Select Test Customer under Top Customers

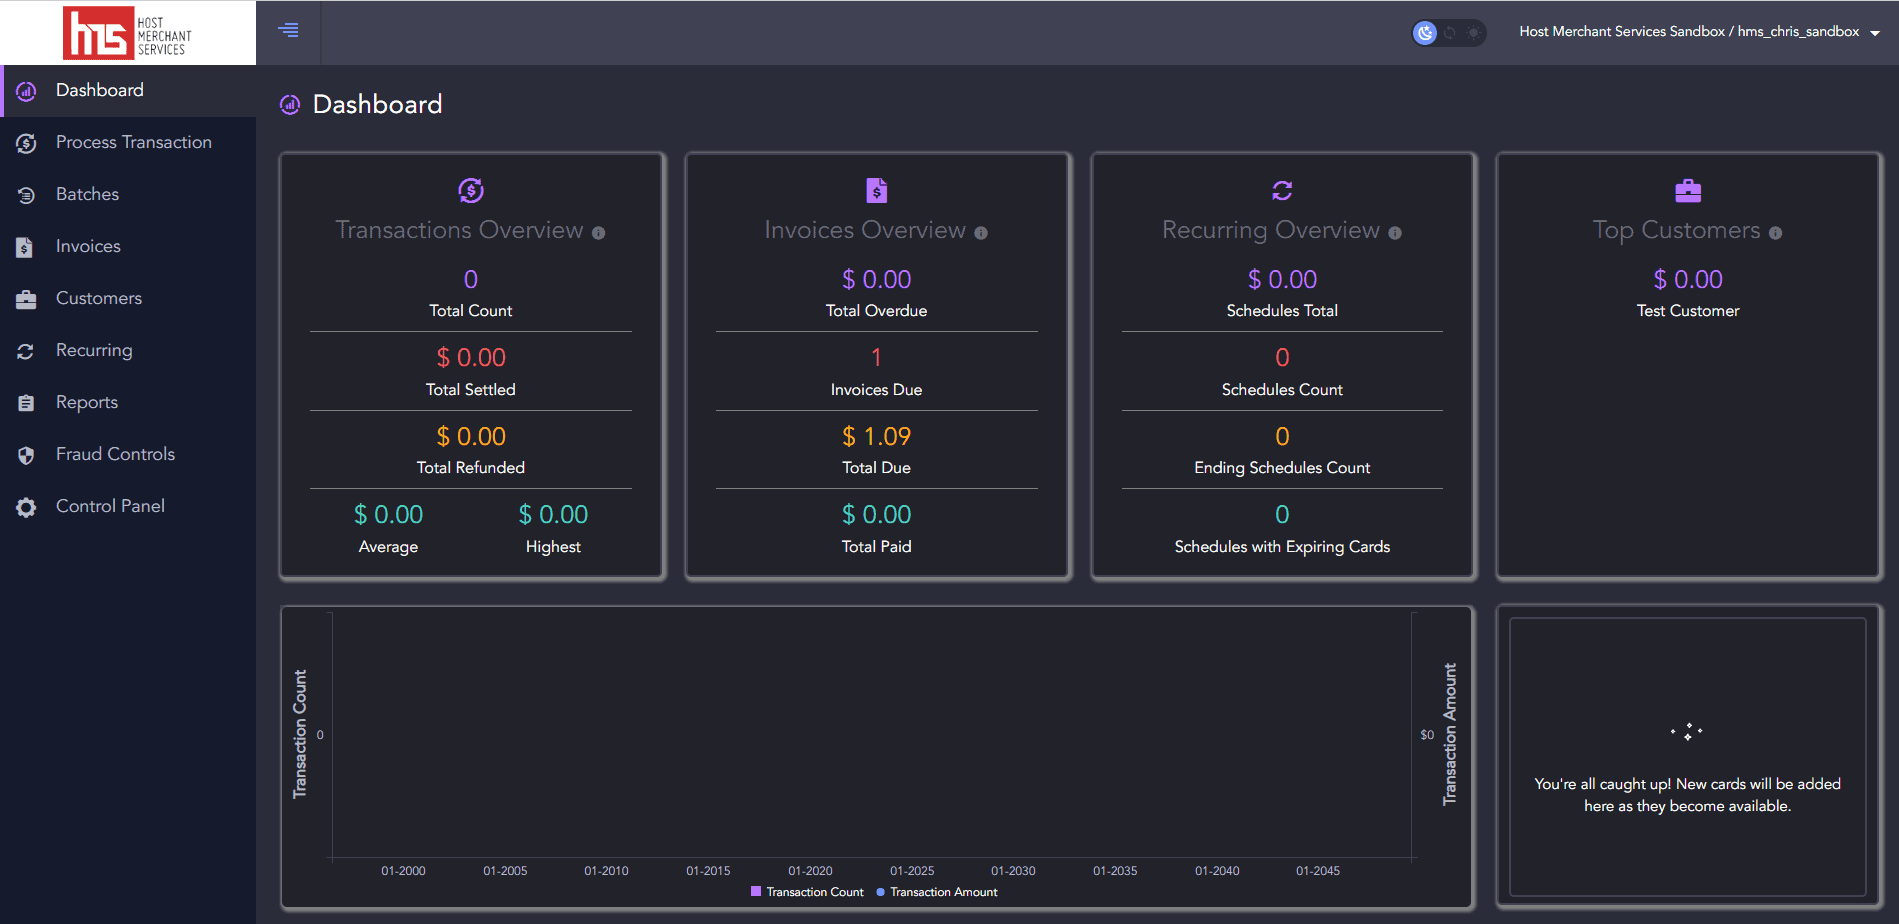(x=1687, y=310)
